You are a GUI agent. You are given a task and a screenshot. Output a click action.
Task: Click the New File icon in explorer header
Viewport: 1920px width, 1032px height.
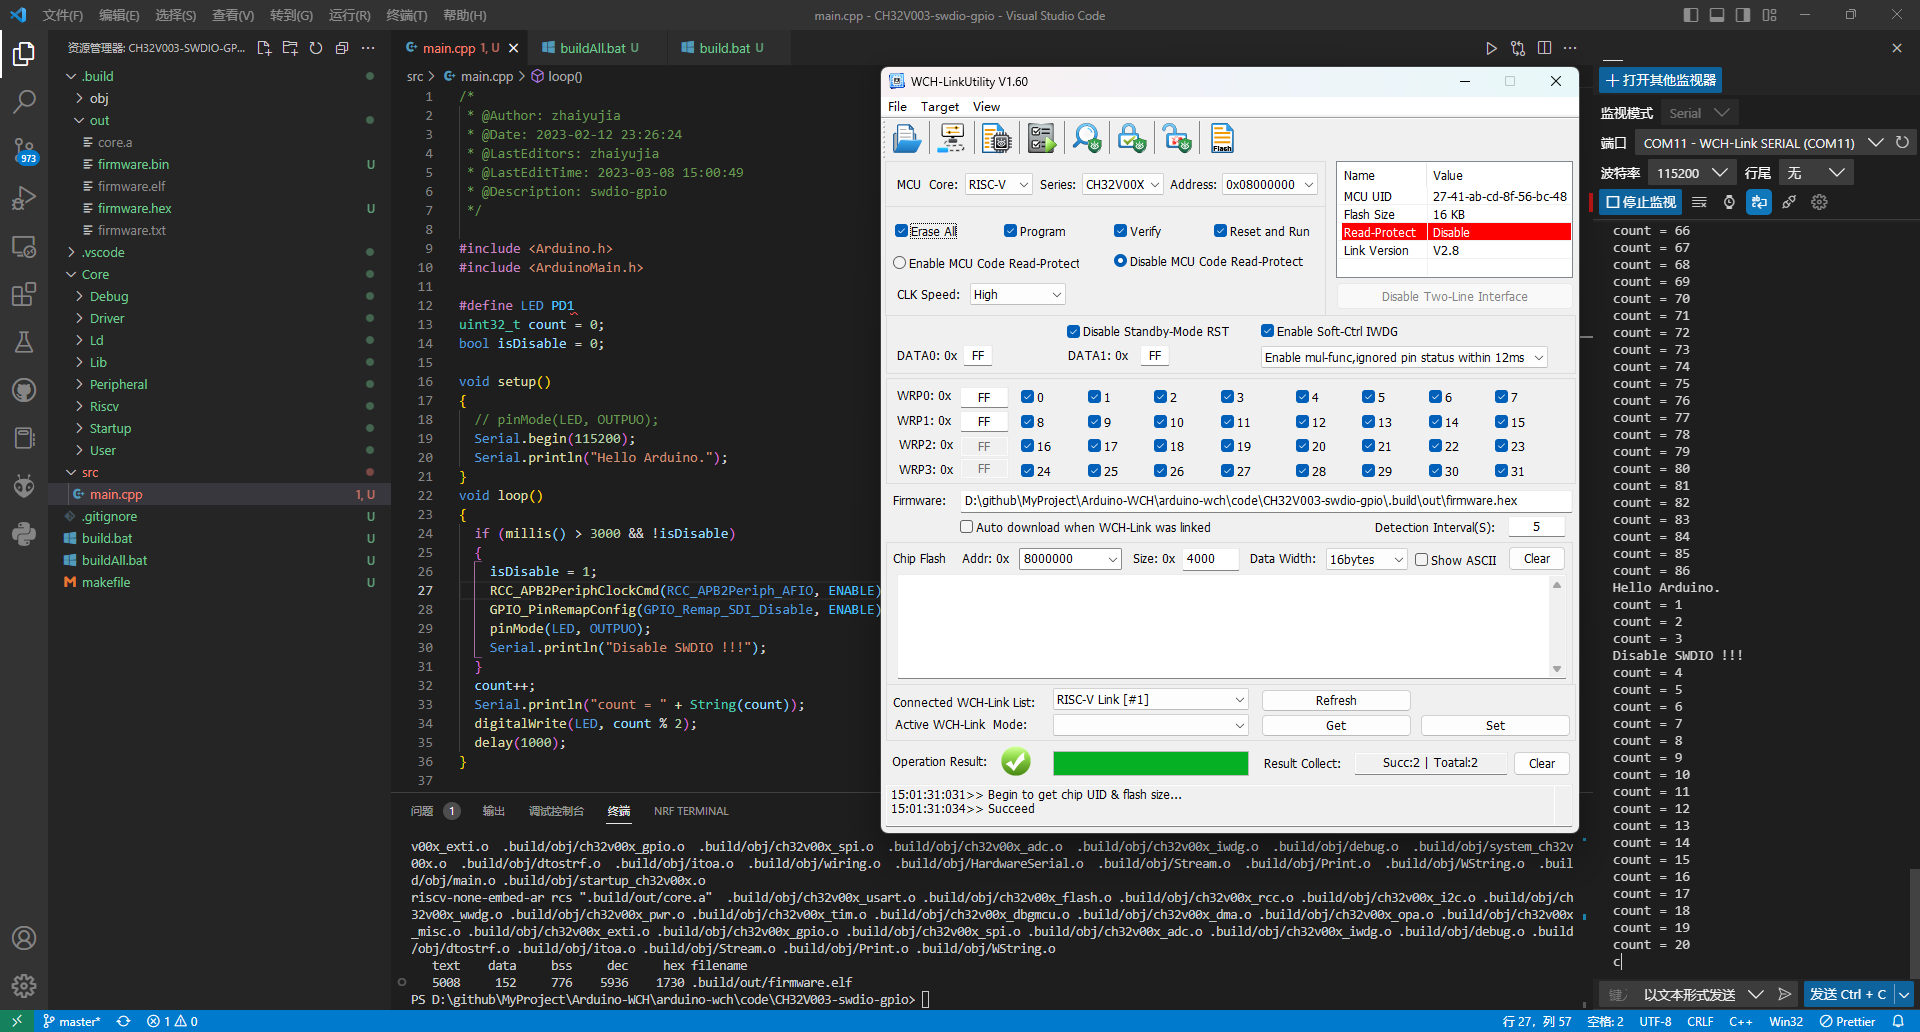264,48
